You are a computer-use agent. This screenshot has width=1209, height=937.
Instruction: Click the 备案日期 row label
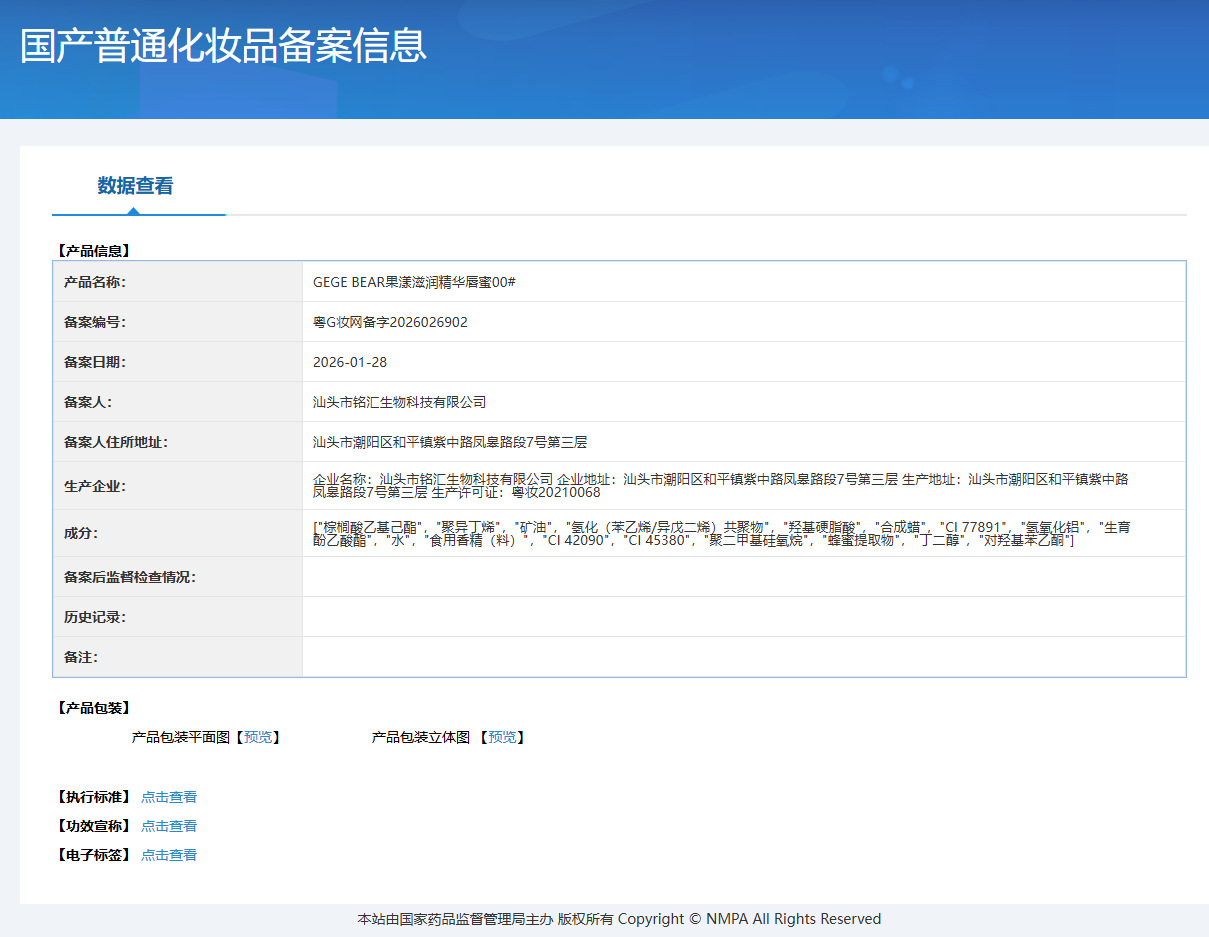95,362
